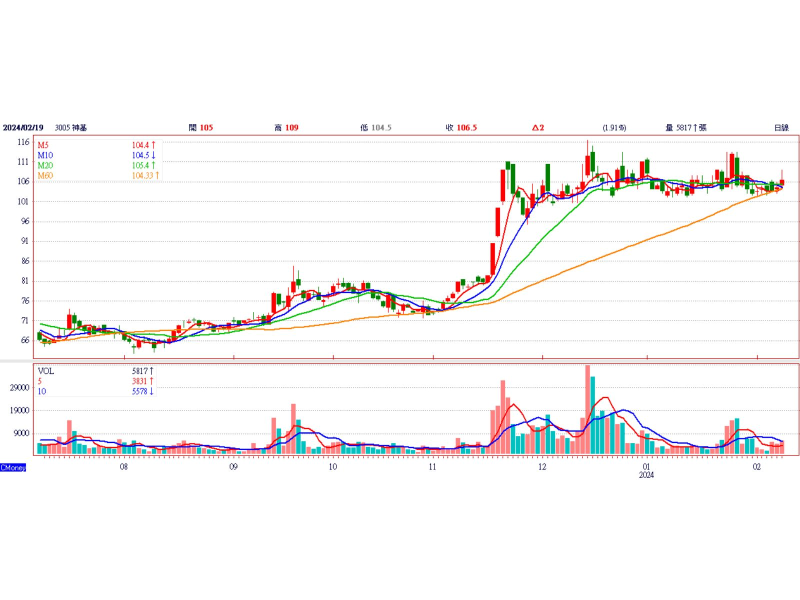Screen dimensions: 800x600
Task: Click the 量 5817 張 volume readout
Action: click(x=686, y=128)
